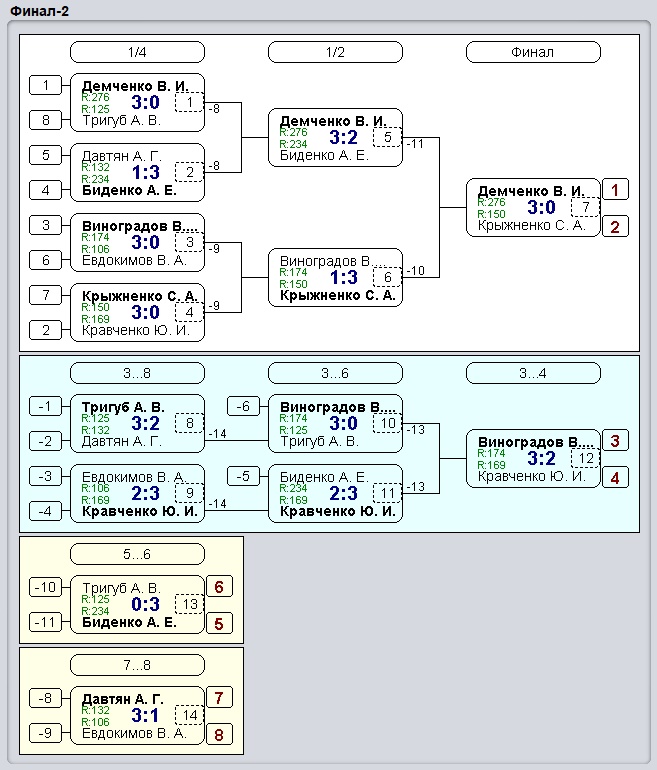Click seed box 8 left of Тригуб quarterfinal
Image resolution: width=657 pixels, height=770 pixels.
coord(46,120)
